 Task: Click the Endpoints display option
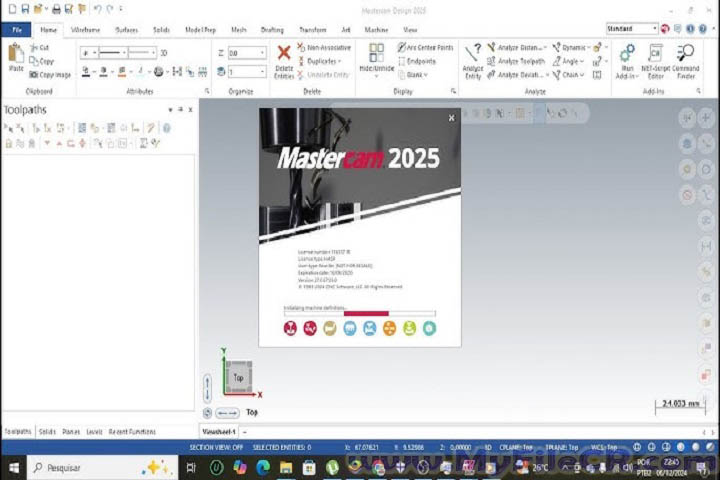[417, 61]
